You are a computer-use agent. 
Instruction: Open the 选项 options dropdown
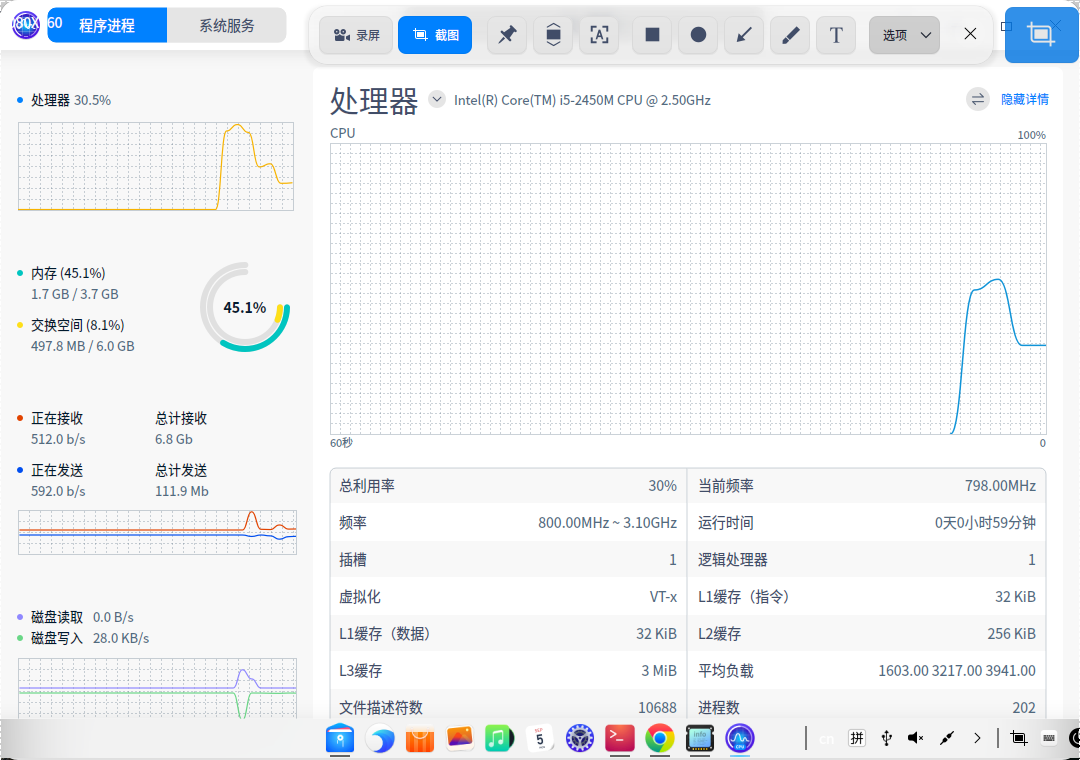[904, 35]
